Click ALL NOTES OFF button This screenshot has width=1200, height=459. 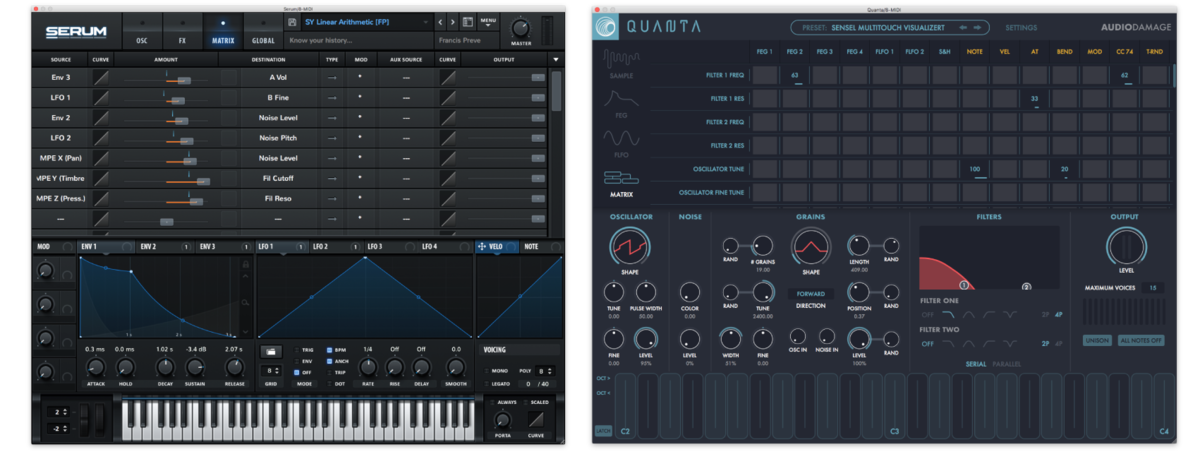1141,341
